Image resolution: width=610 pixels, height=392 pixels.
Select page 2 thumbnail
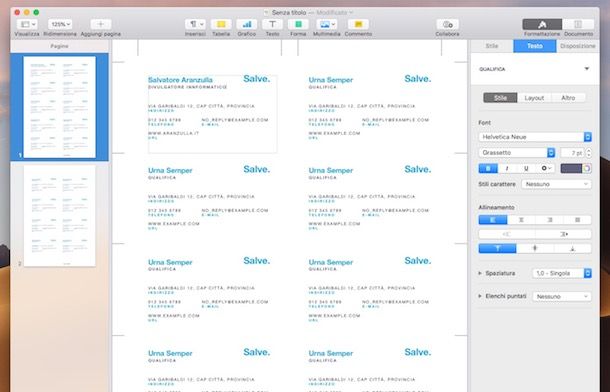[x=60, y=216]
